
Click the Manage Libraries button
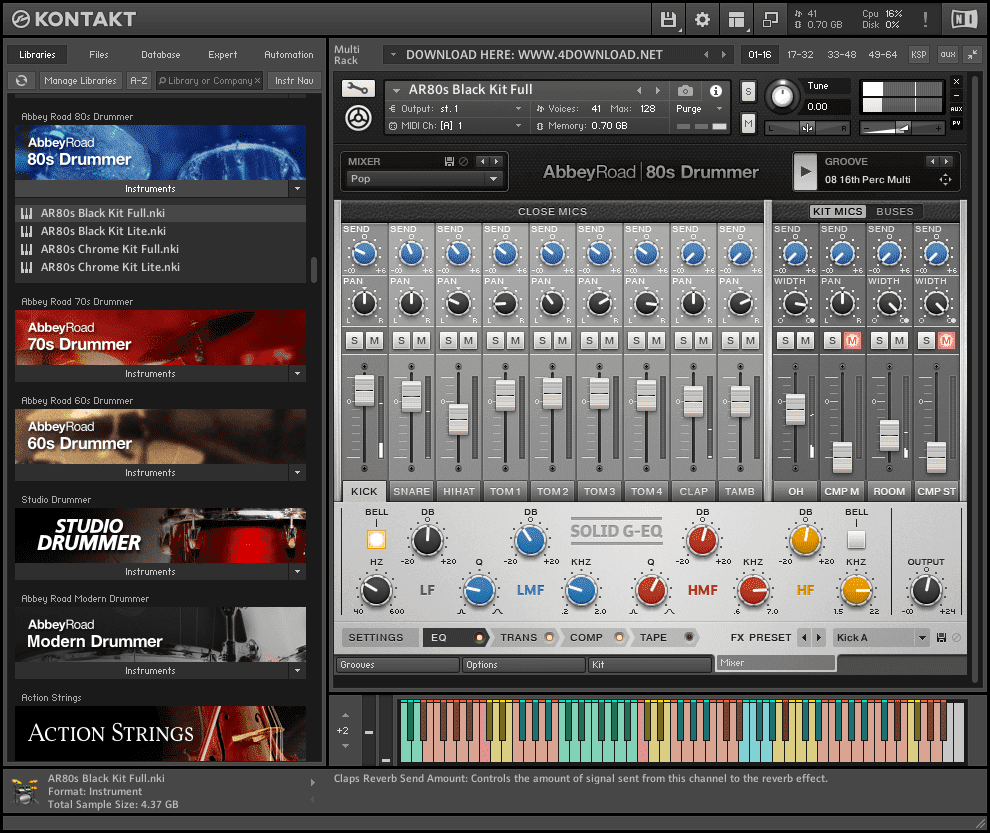80,81
